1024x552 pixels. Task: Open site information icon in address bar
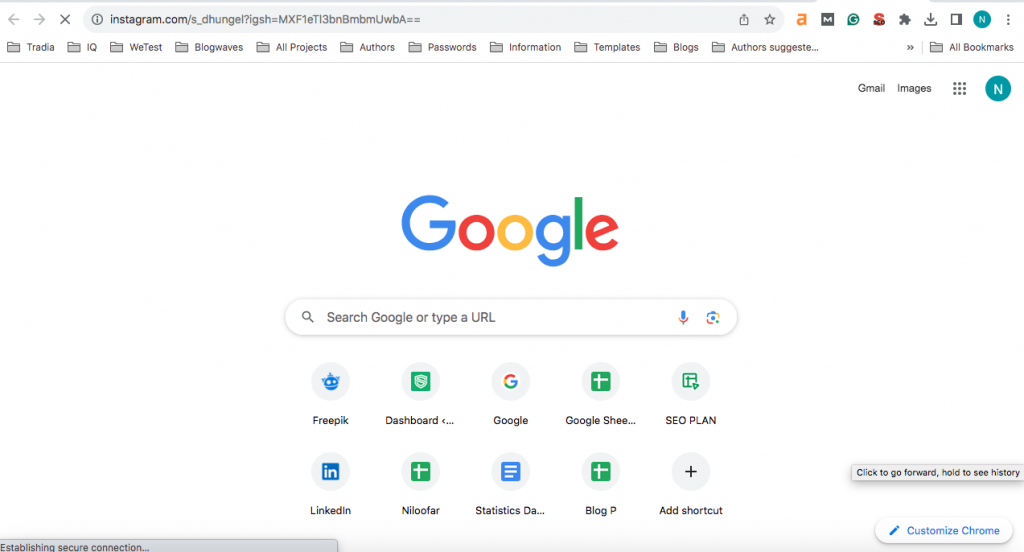click(x=97, y=20)
